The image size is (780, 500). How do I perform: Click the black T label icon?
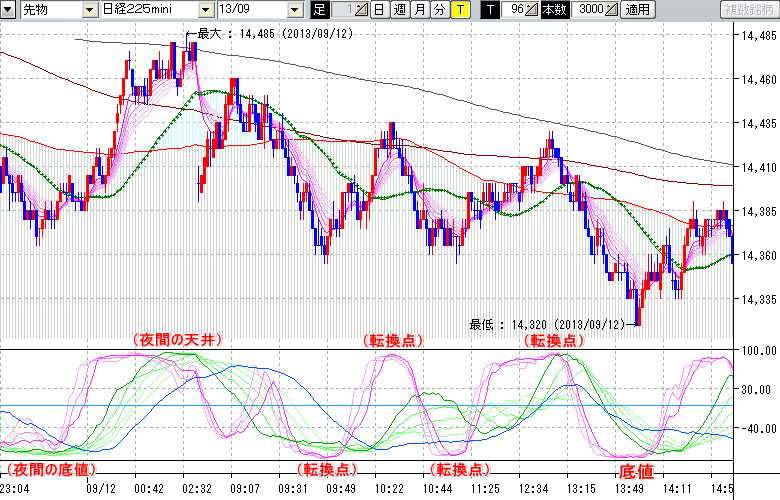pos(489,10)
